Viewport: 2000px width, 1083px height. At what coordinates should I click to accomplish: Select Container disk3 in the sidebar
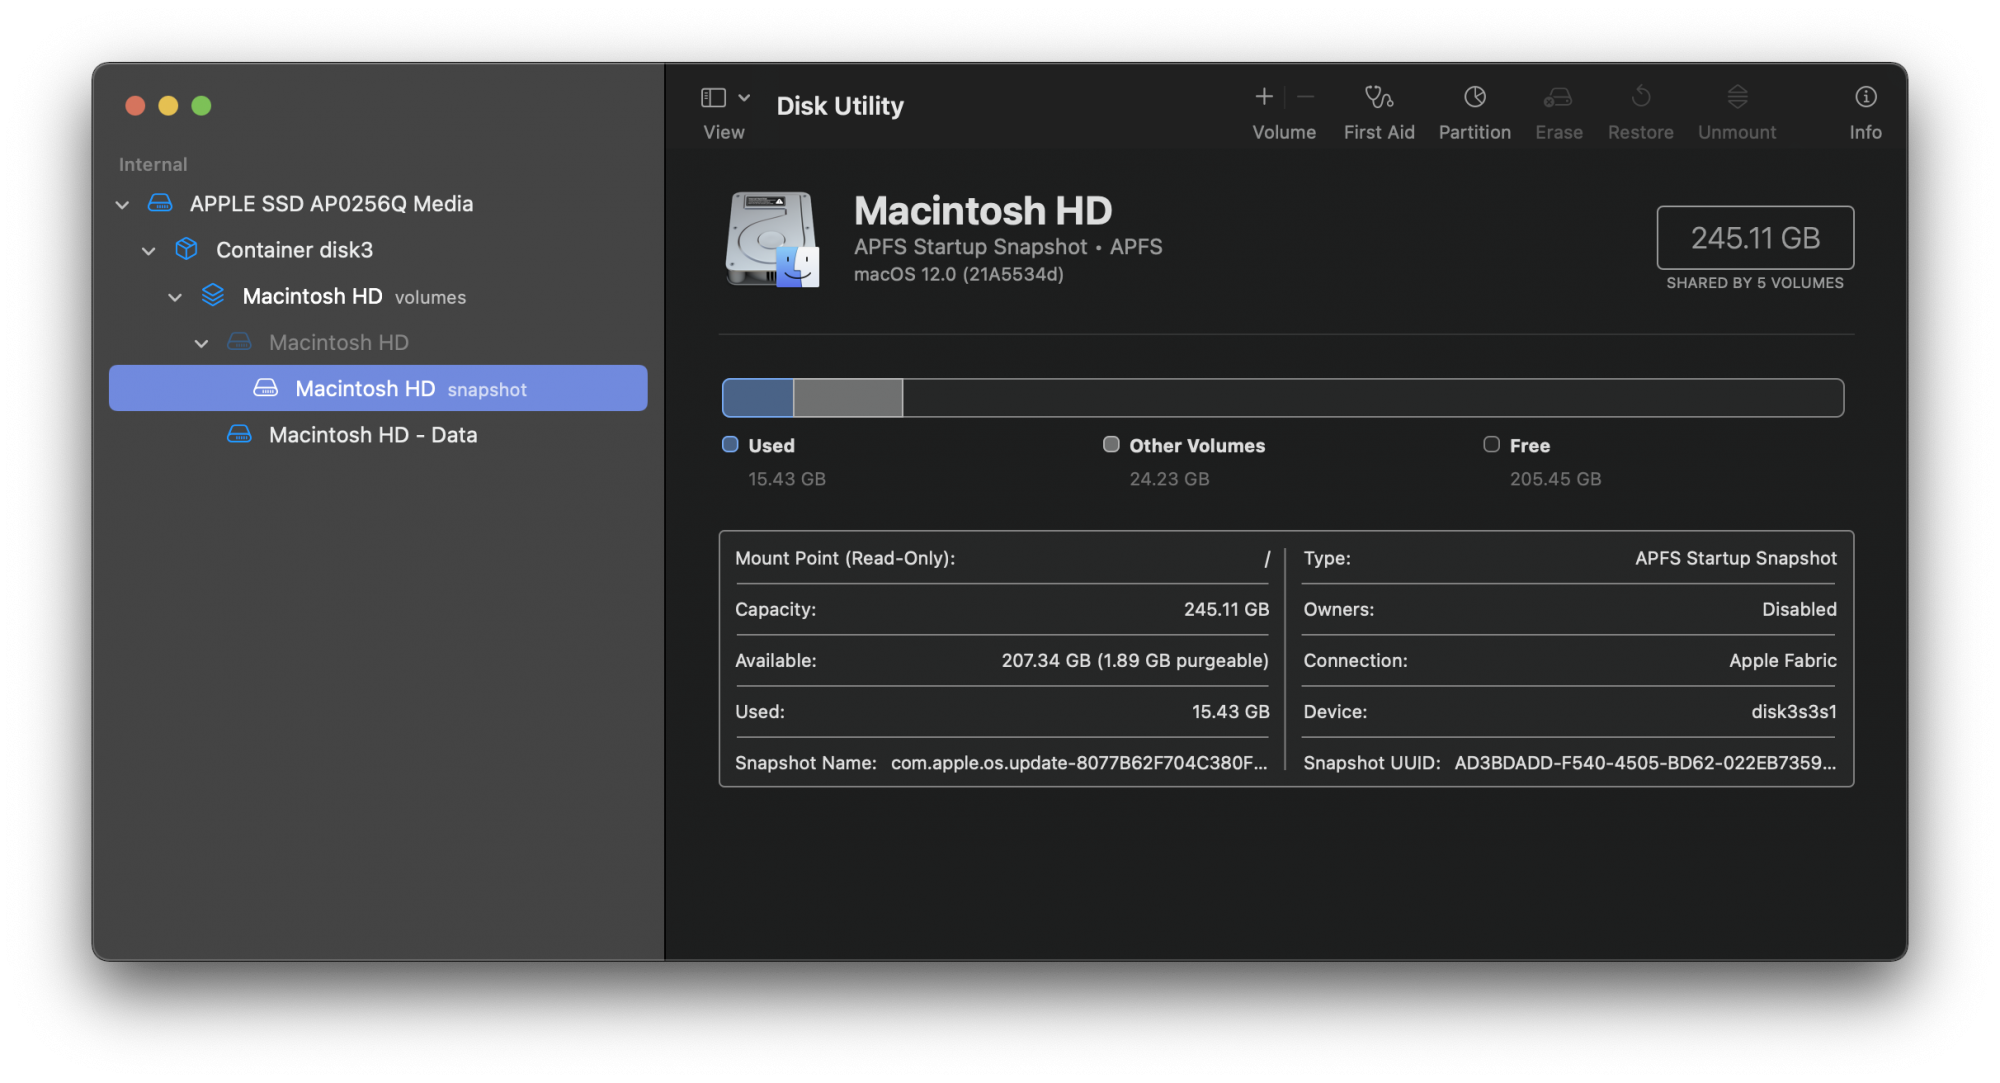pyautogui.click(x=378, y=250)
